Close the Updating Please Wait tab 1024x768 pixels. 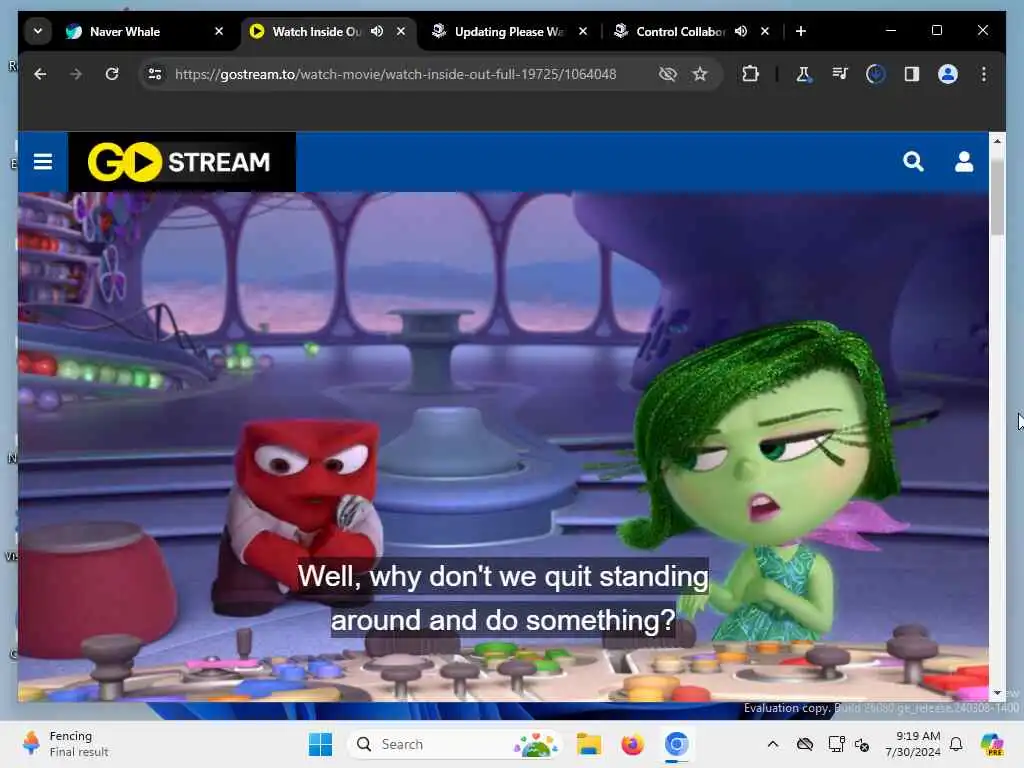(x=583, y=31)
